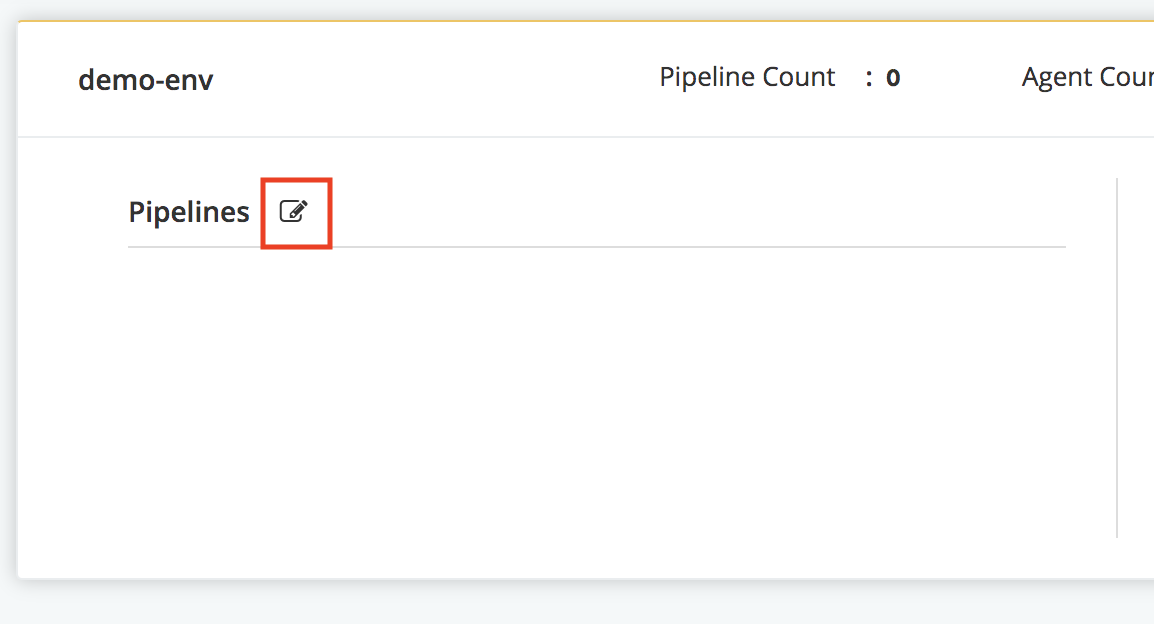
Task: Click blank header space between demo-env and Pipeline Count
Action: click(x=436, y=79)
